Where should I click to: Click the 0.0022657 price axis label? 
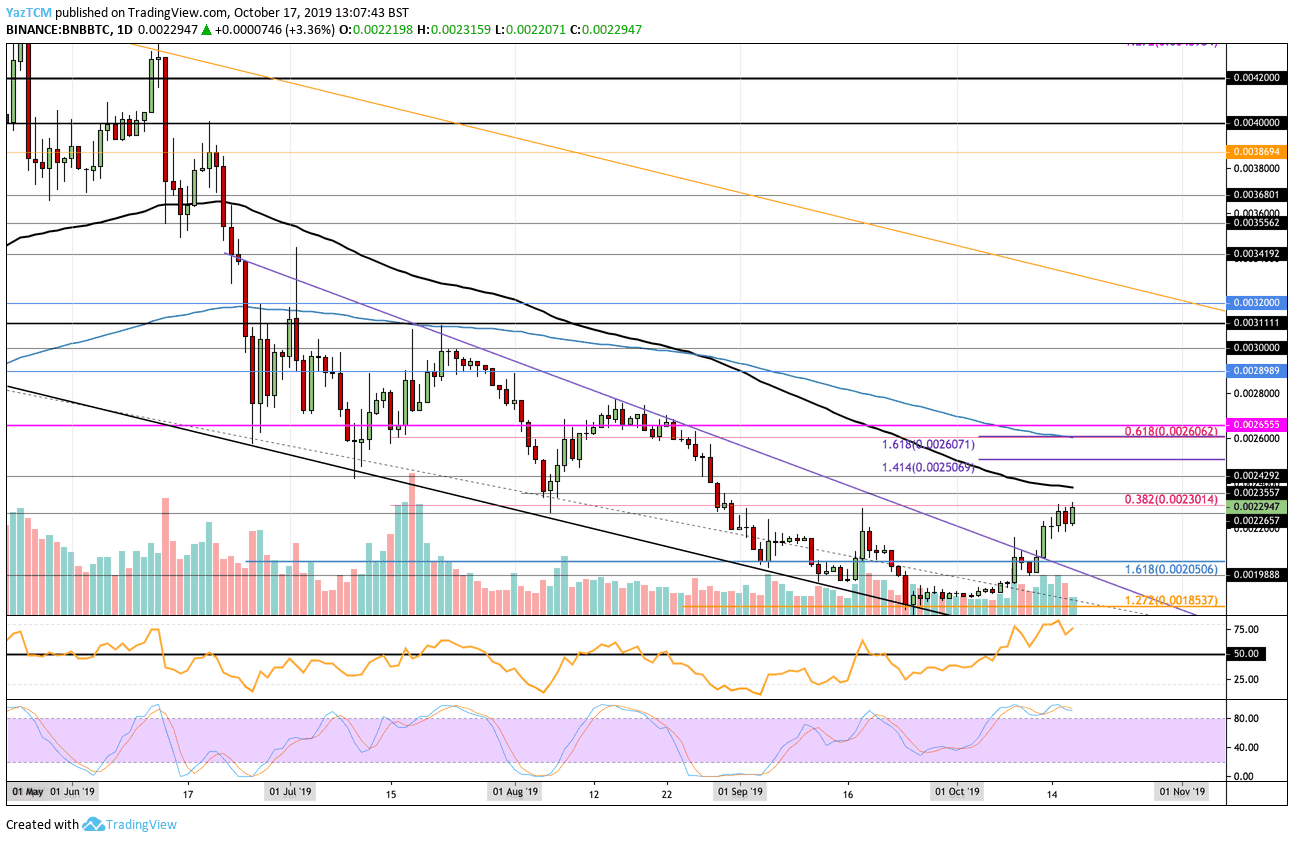(1256, 519)
